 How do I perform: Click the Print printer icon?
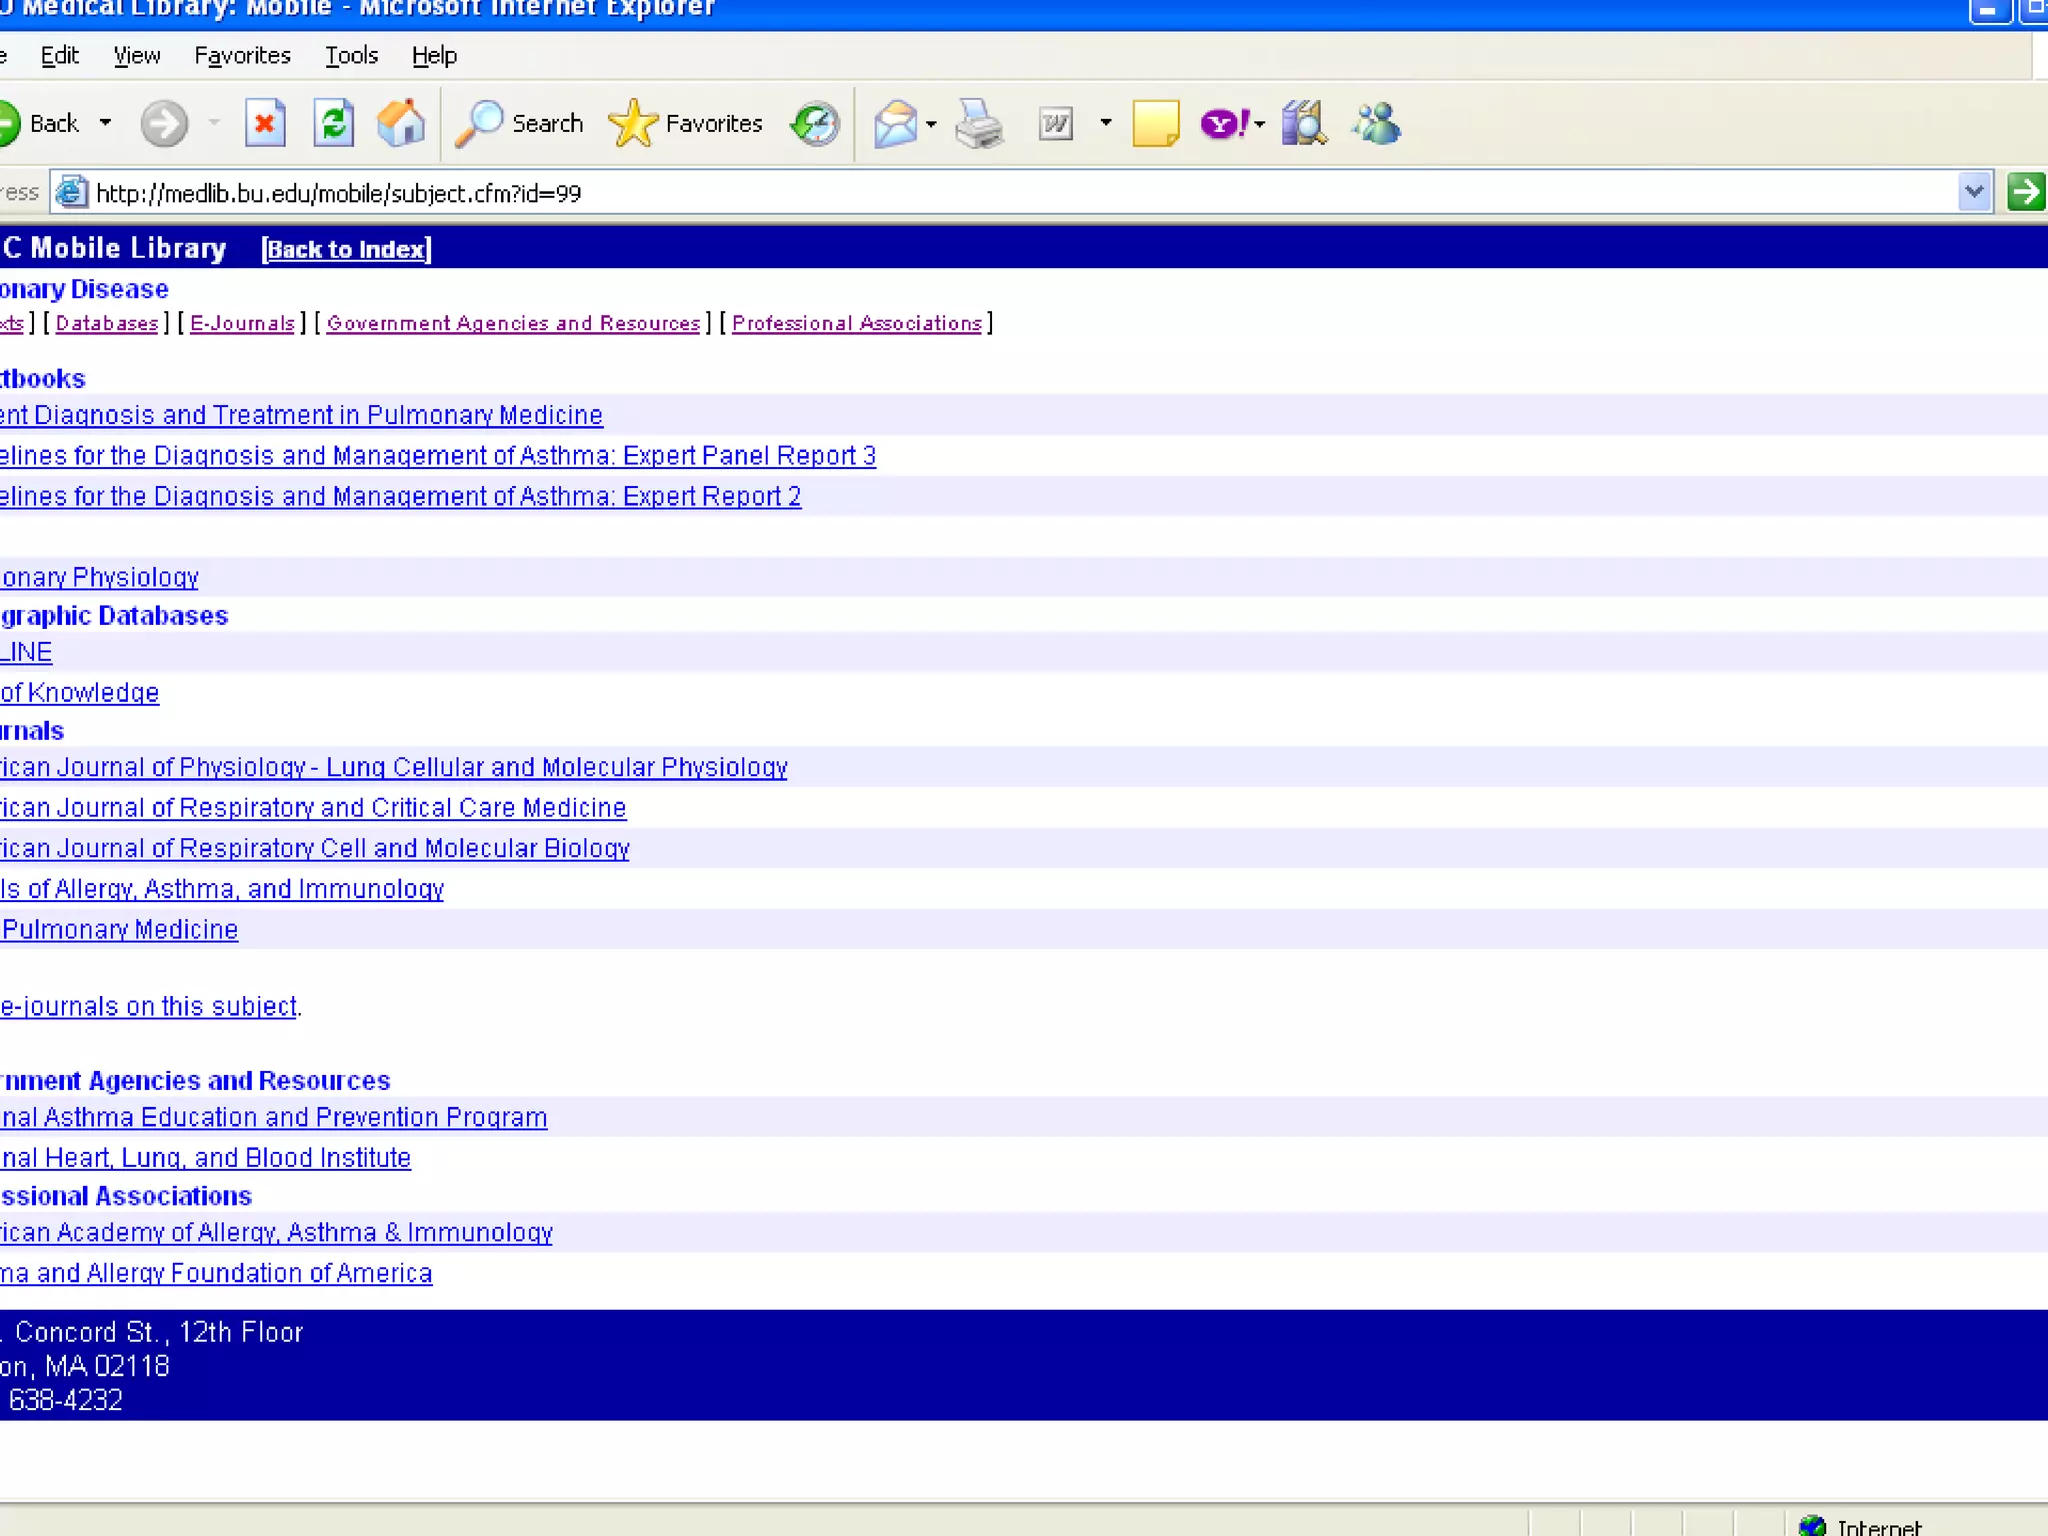(978, 124)
